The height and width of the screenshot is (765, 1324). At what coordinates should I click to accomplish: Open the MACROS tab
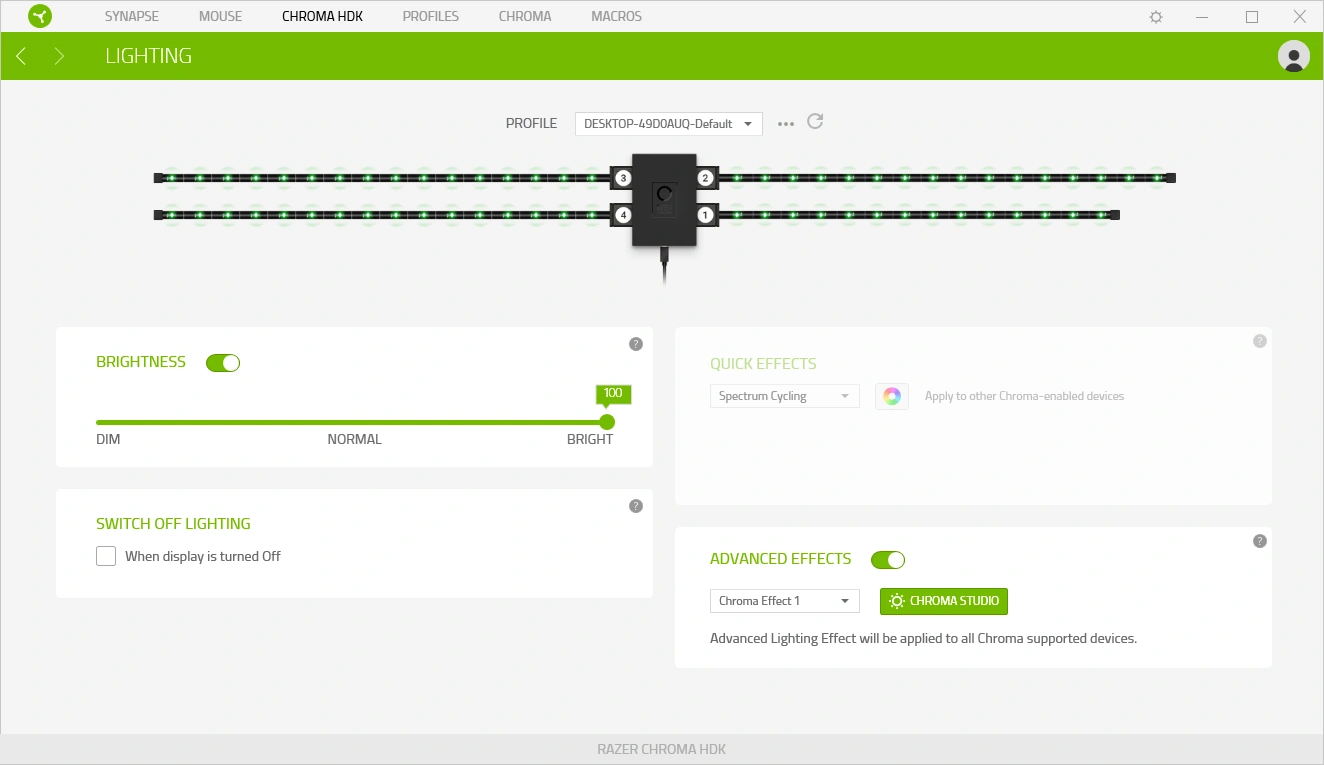616,16
